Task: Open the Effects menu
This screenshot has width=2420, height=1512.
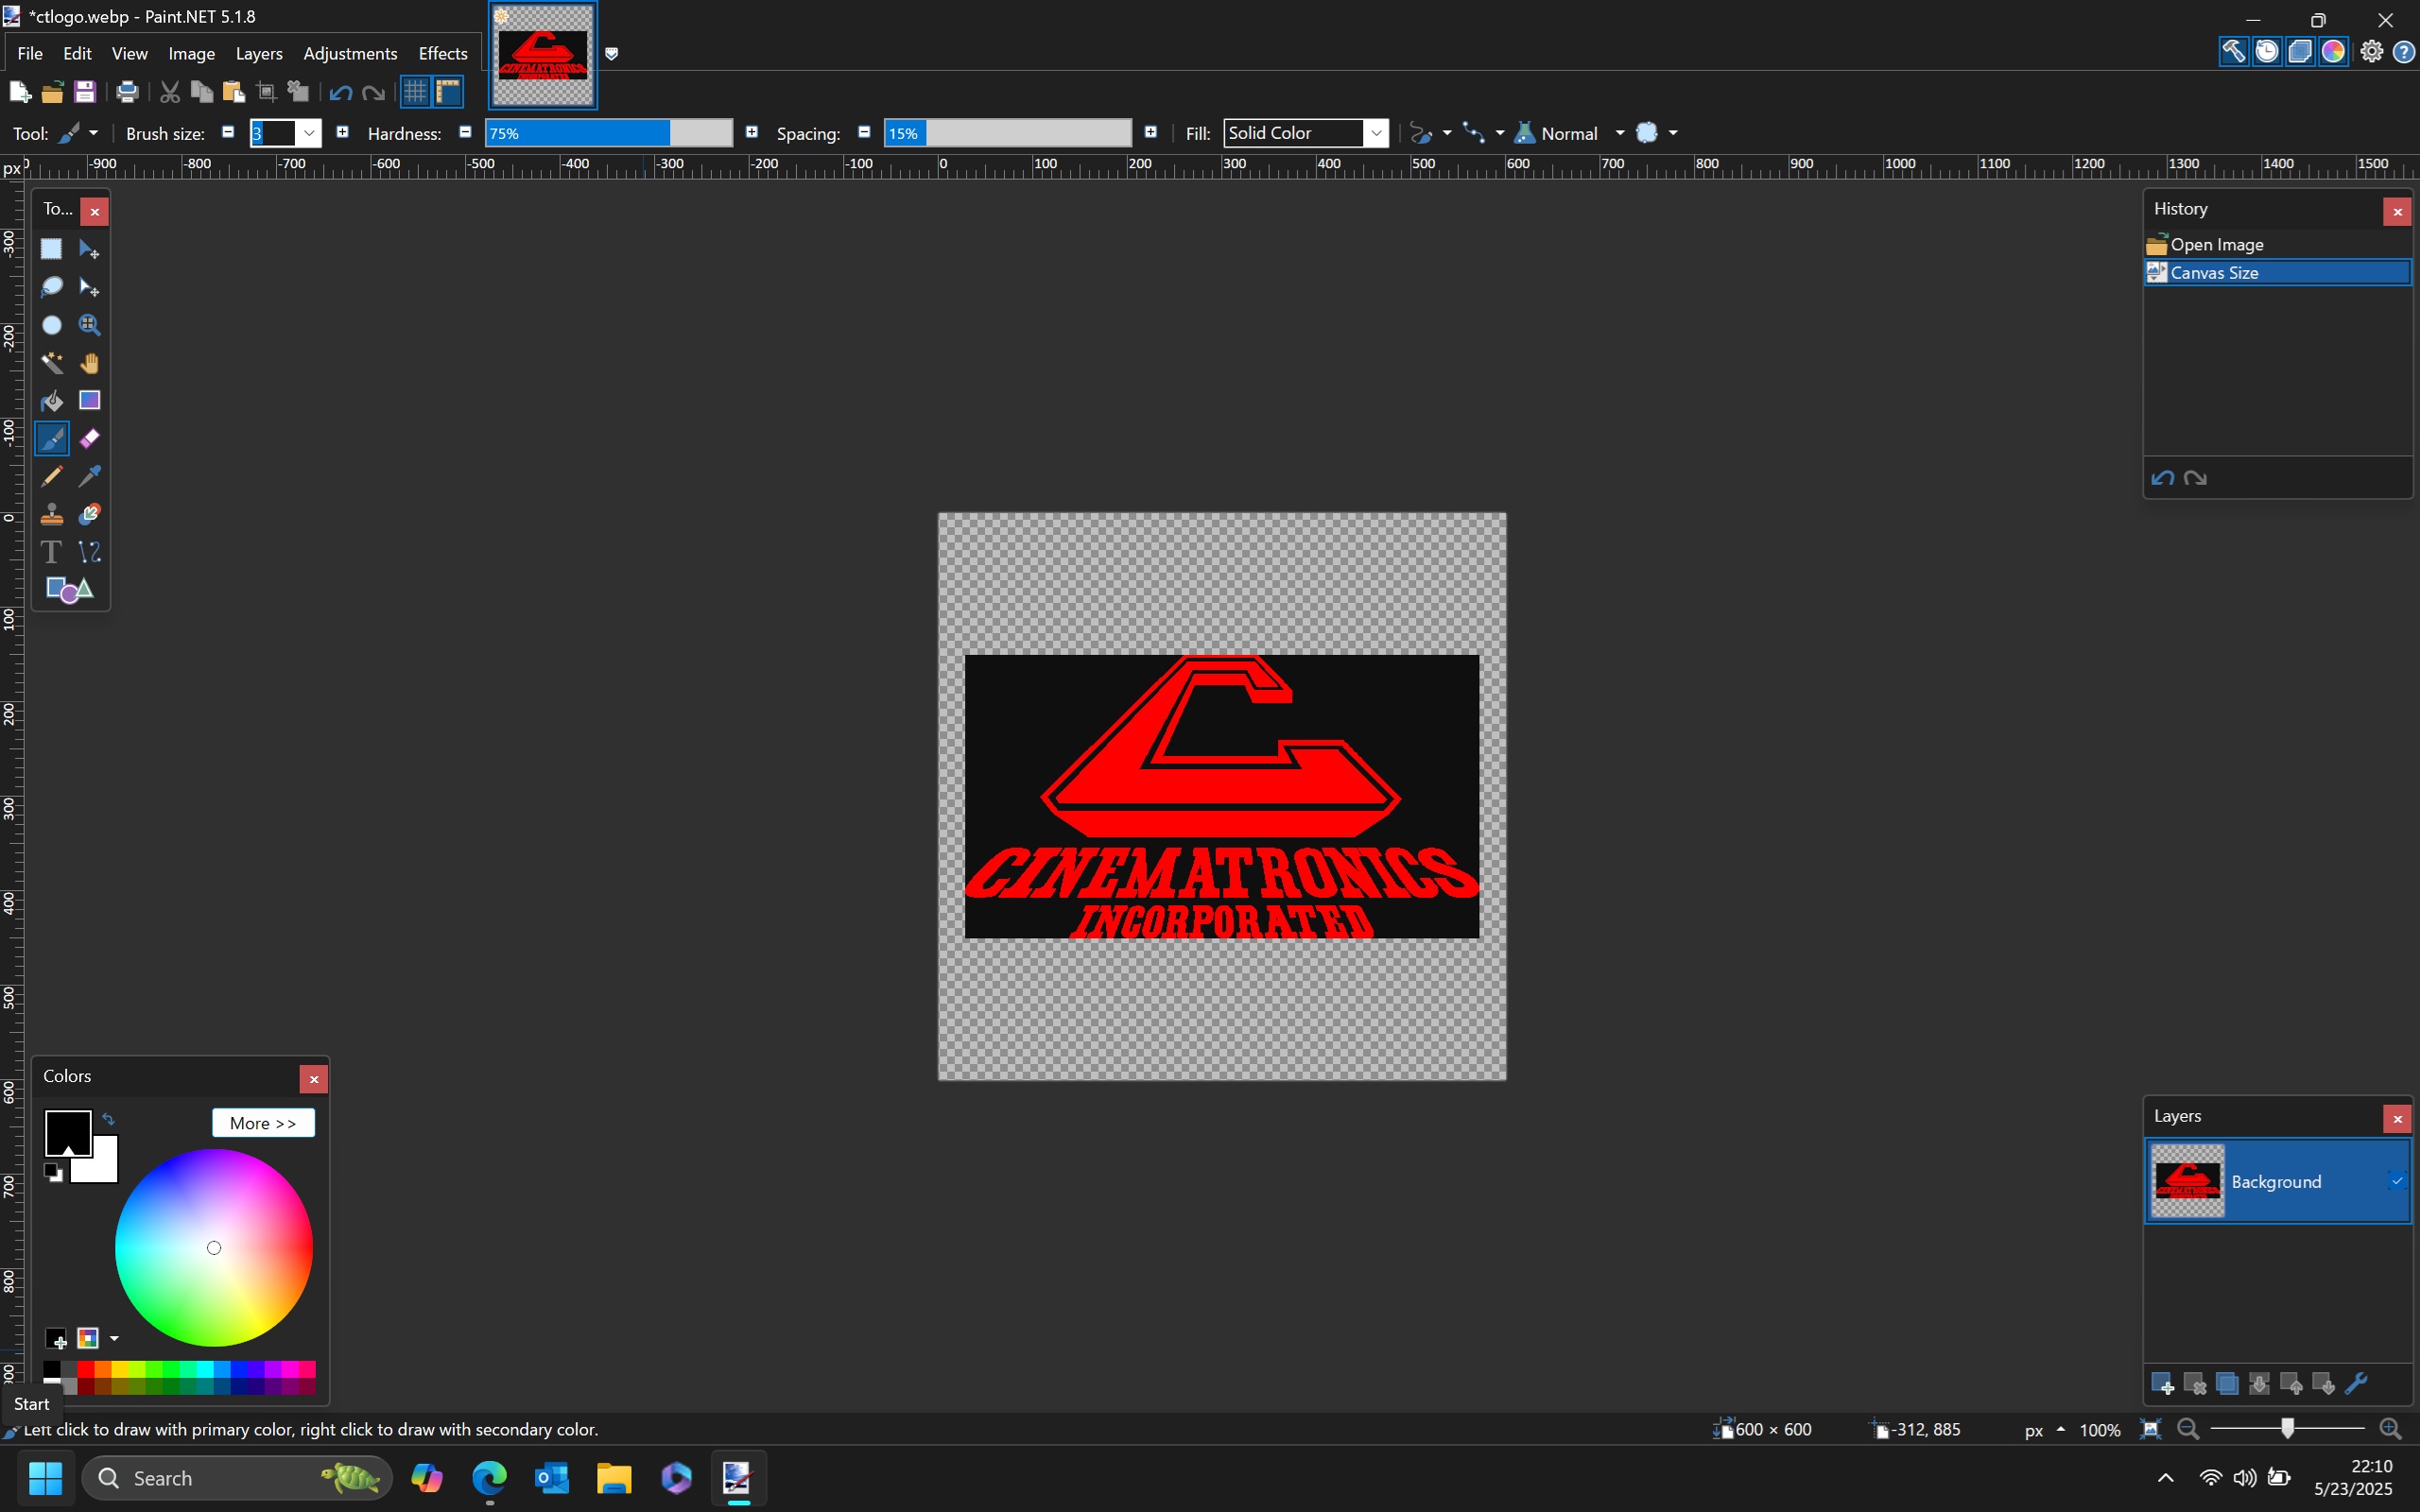Action: (x=442, y=54)
